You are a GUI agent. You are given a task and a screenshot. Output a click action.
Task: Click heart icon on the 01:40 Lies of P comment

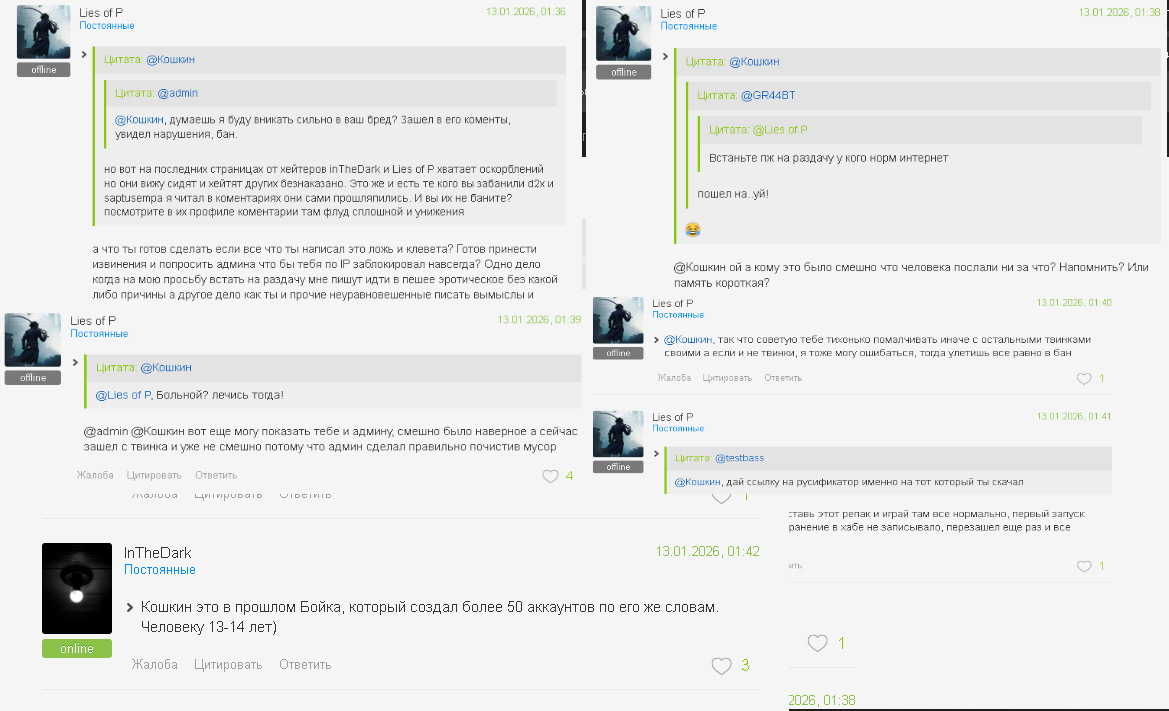click(1084, 379)
